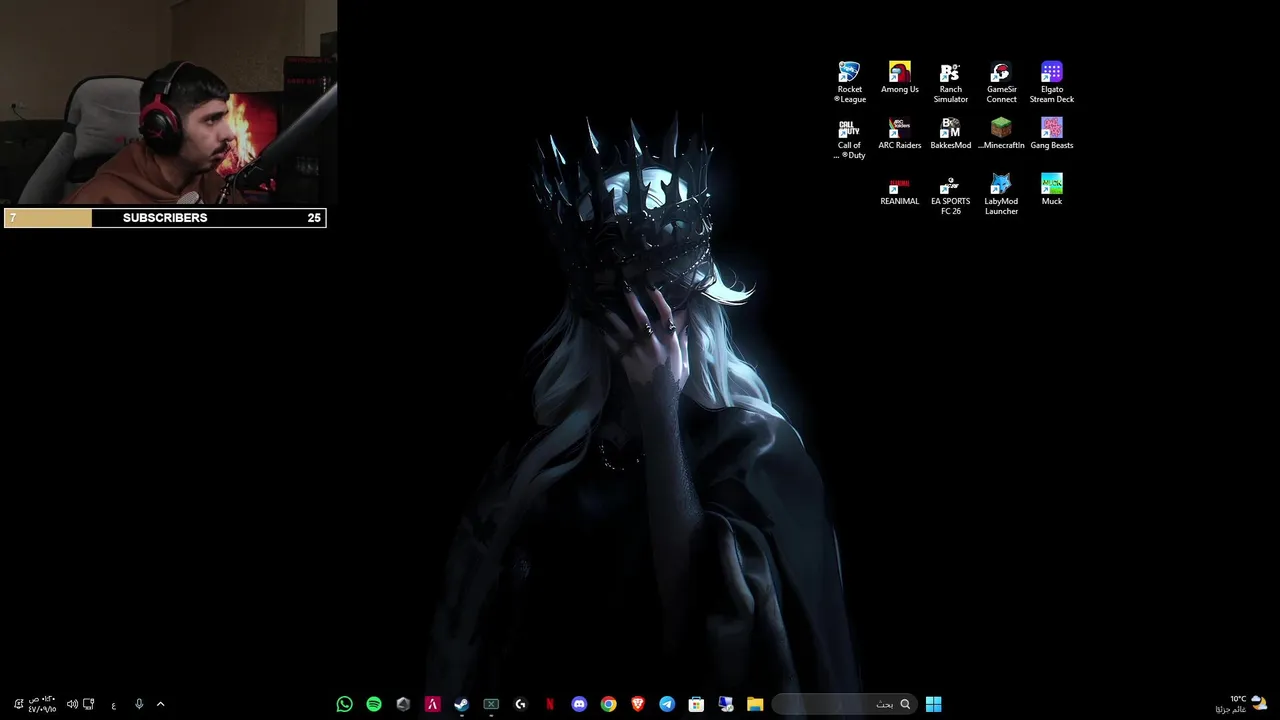Click the microphone icon in system tray
The height and width of the screenshot is (720, 1280).
(139, 704)
